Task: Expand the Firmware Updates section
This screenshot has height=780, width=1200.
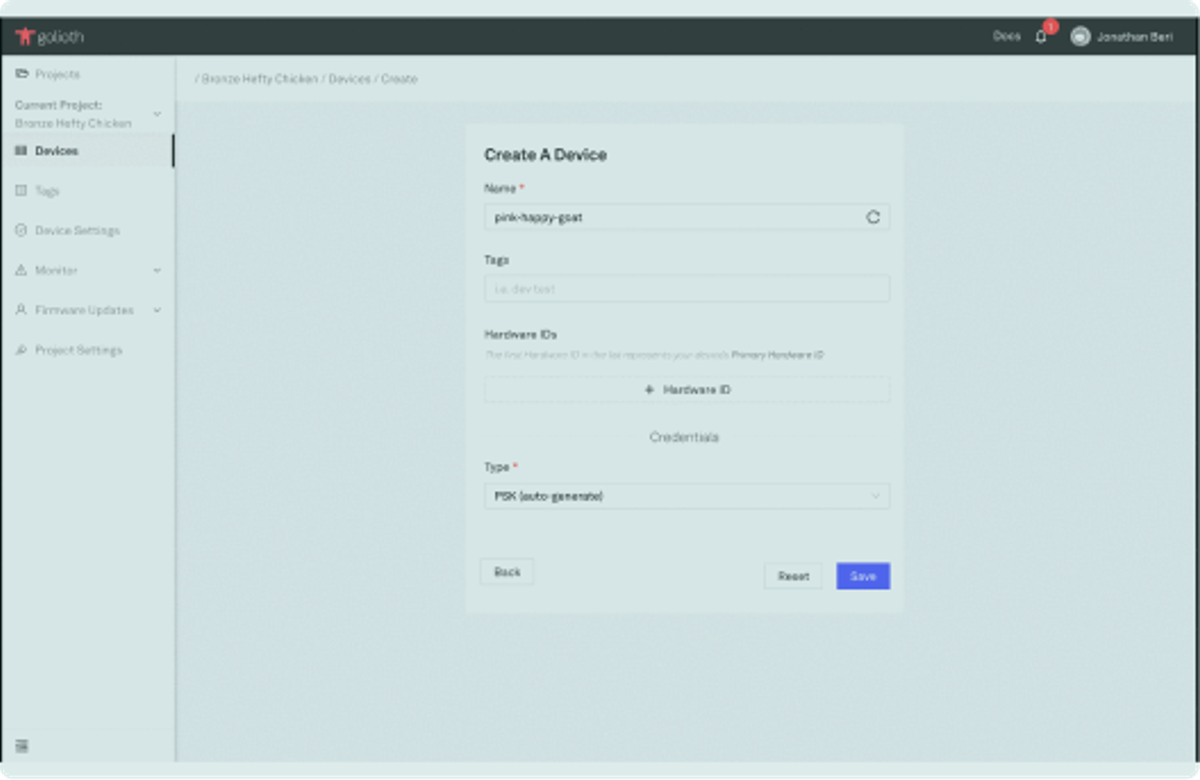Action: click(156, 310)
